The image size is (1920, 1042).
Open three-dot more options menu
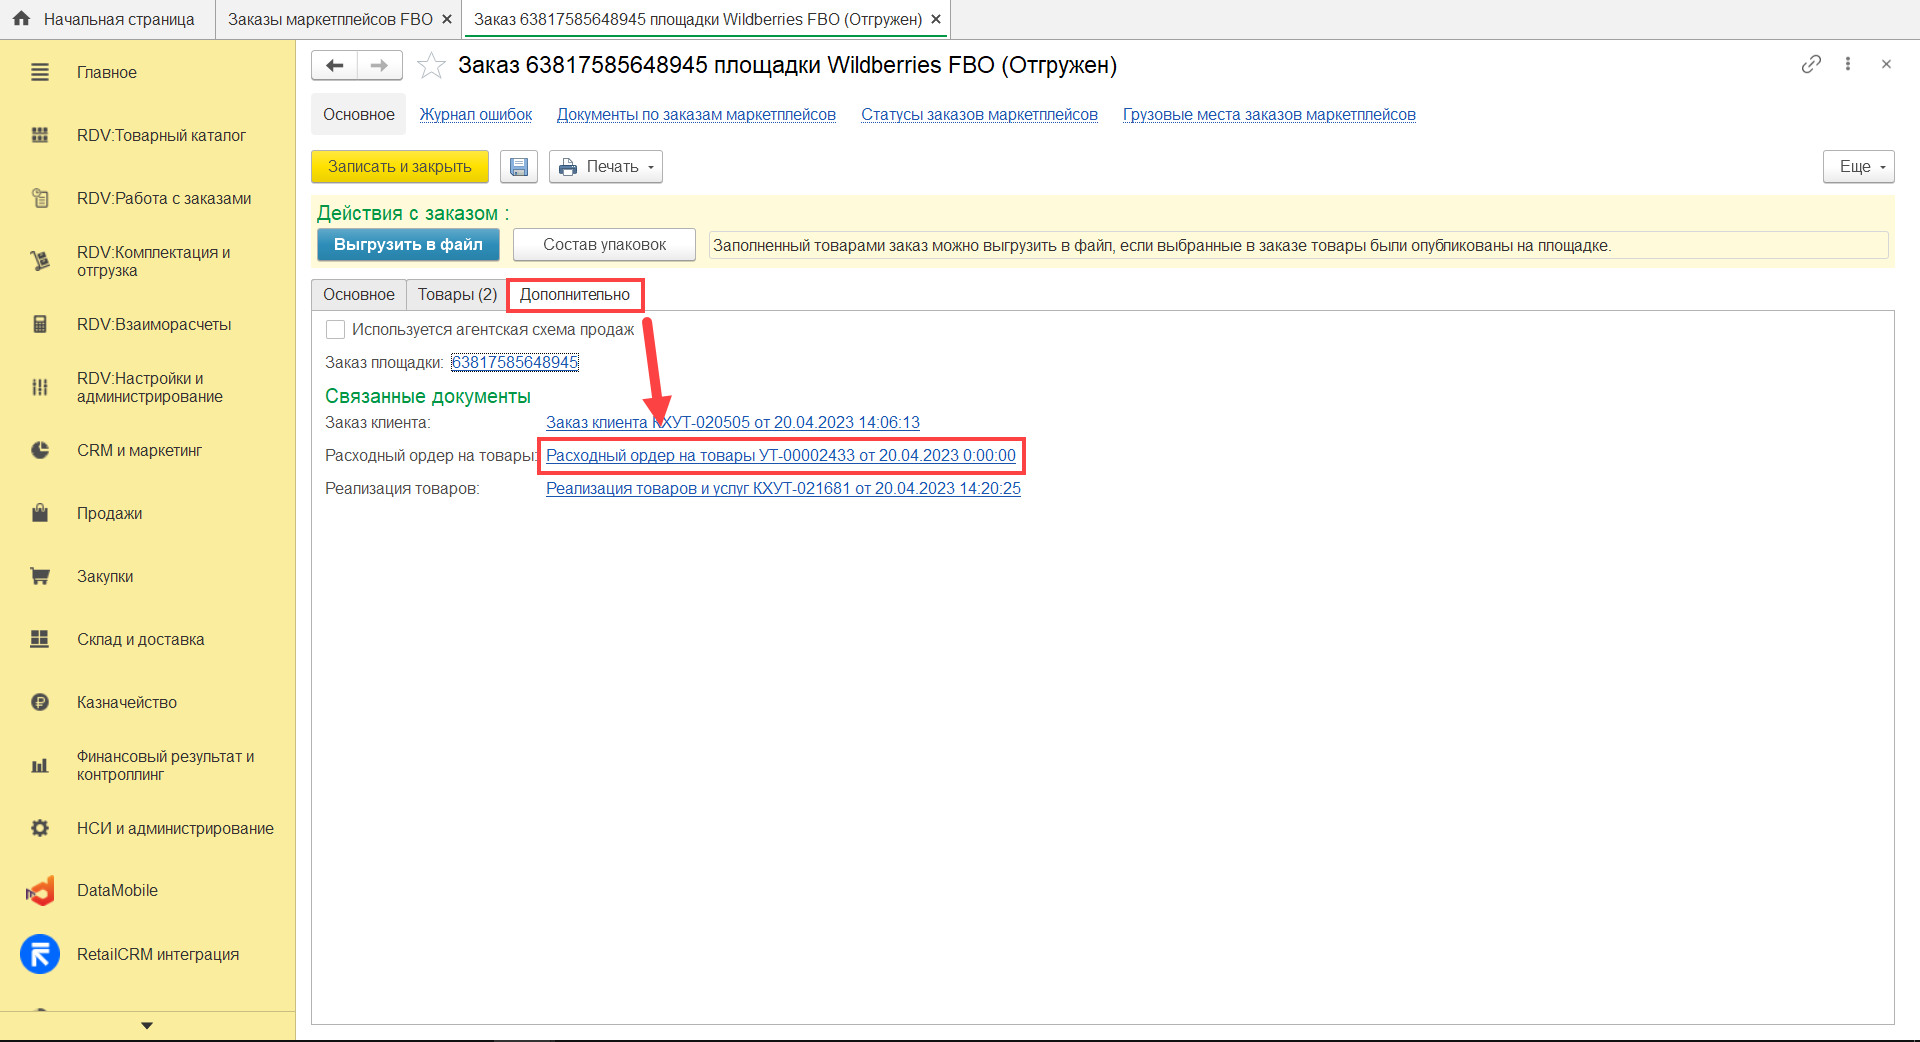[1848, 64]
